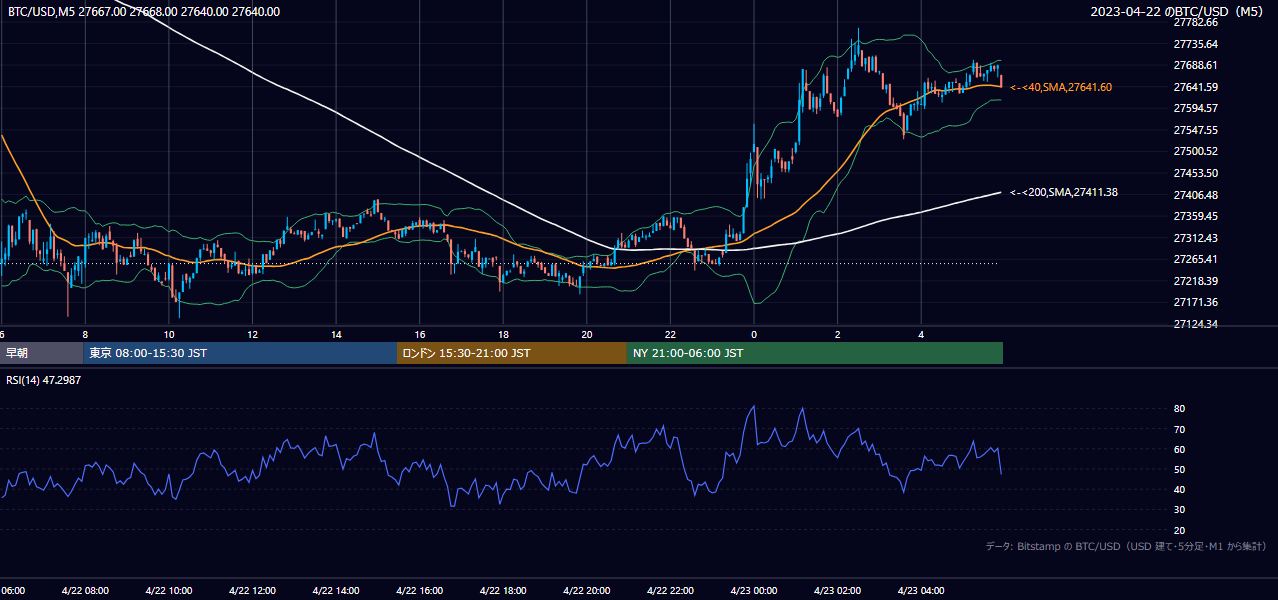
Task: Click hour label 18 under price chart
Action: coord(503,335)
